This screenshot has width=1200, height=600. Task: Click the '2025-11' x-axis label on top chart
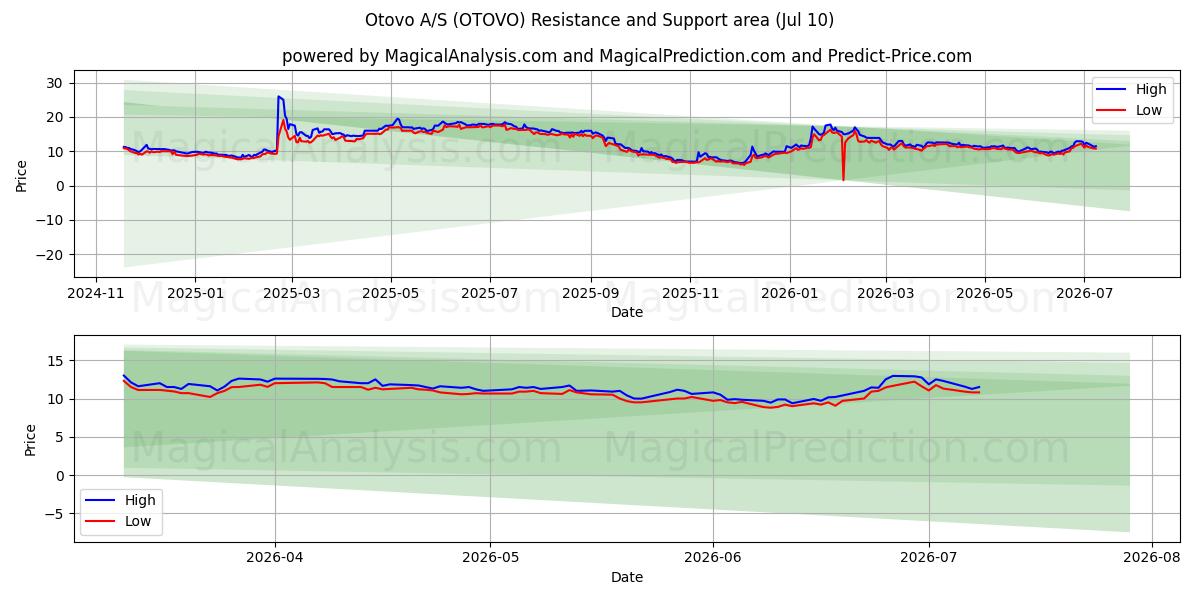[x=689, y=294]
